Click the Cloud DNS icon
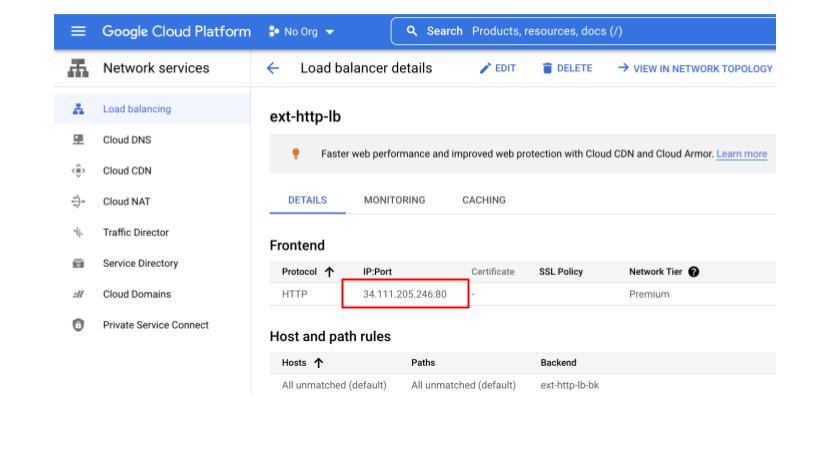This screenshot has height=470, width=830. point(78,140)
